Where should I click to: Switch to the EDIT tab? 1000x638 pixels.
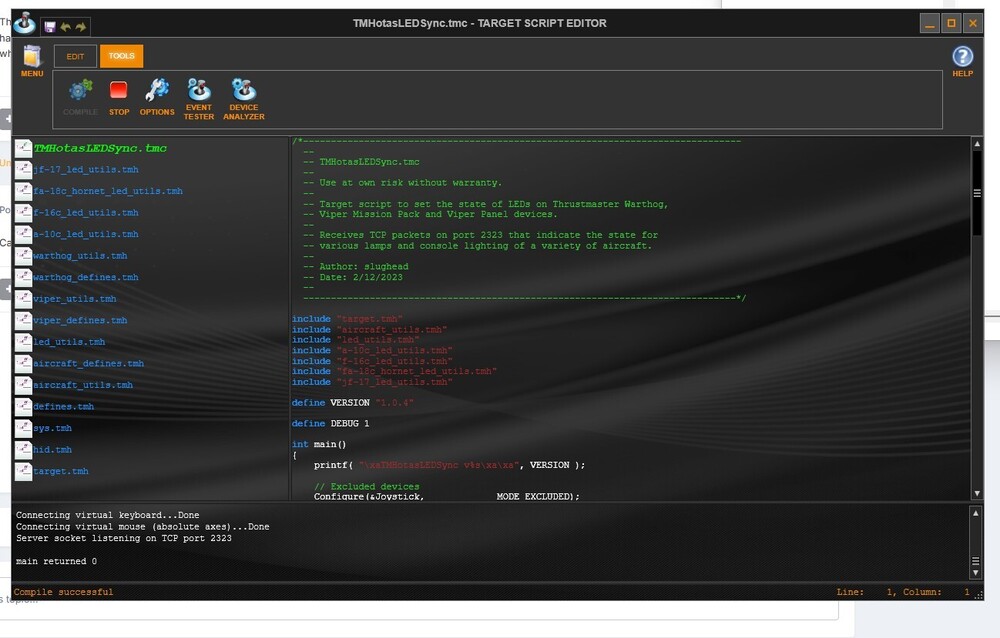point(75,55)
